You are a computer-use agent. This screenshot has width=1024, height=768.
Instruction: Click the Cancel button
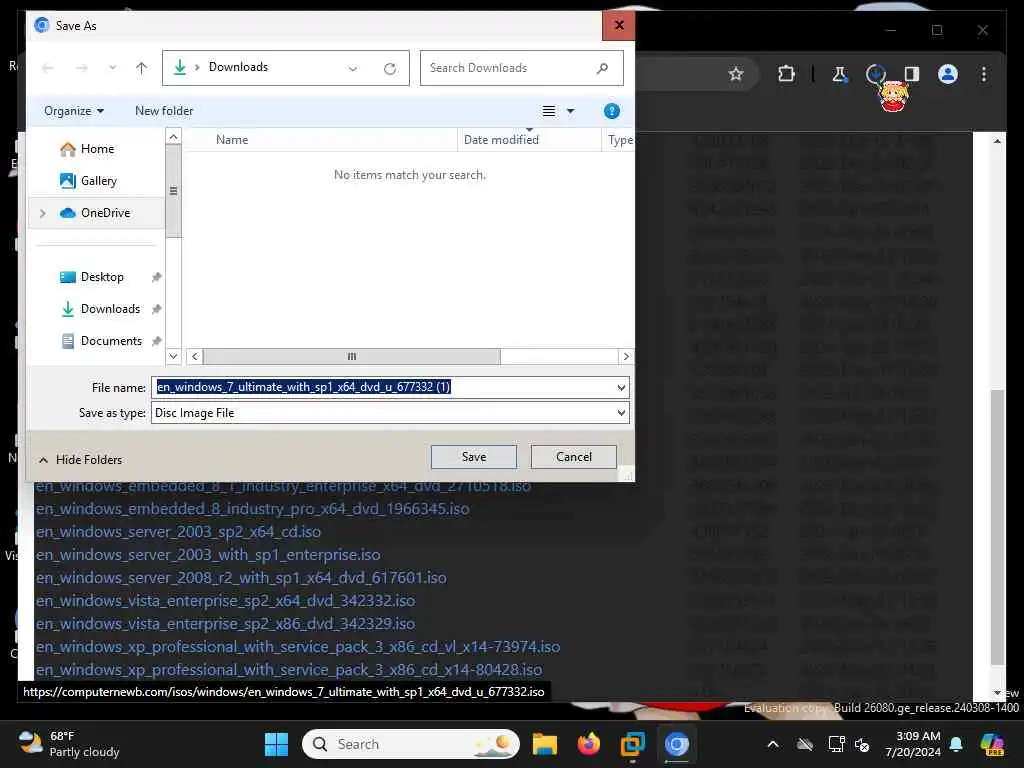click(x=573, y=457)
